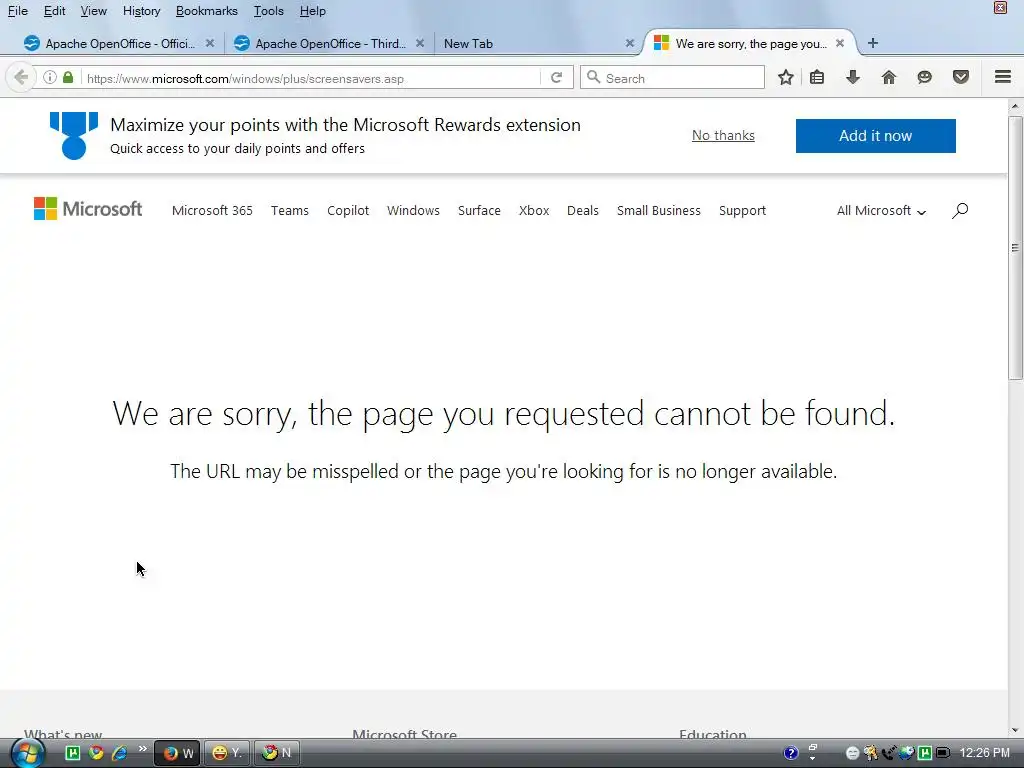
Task: Click the Microsoft Rewards medal icon
Action: pyautogui.click(x=74, y=135)
